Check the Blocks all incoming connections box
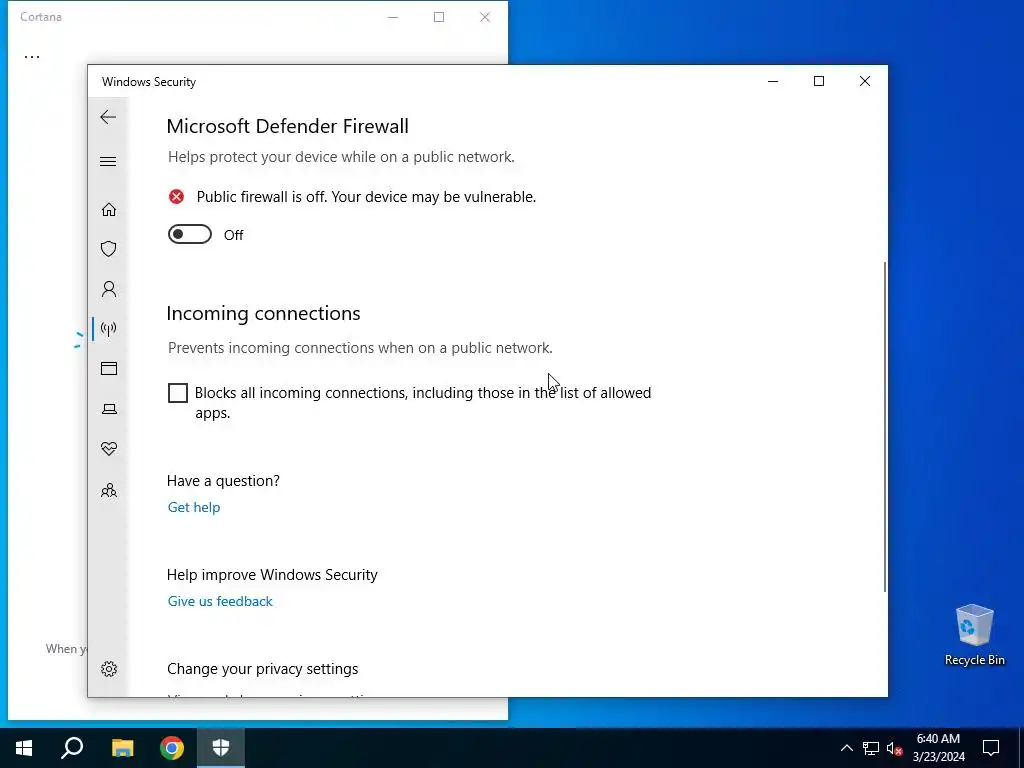The image size is (1024, 768). click(178, 392)
